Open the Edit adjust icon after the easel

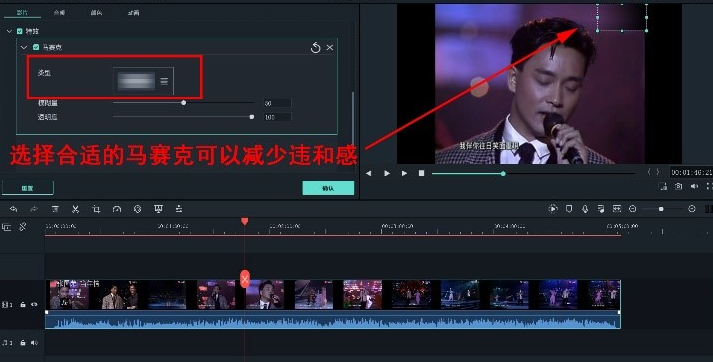[179, 209]
